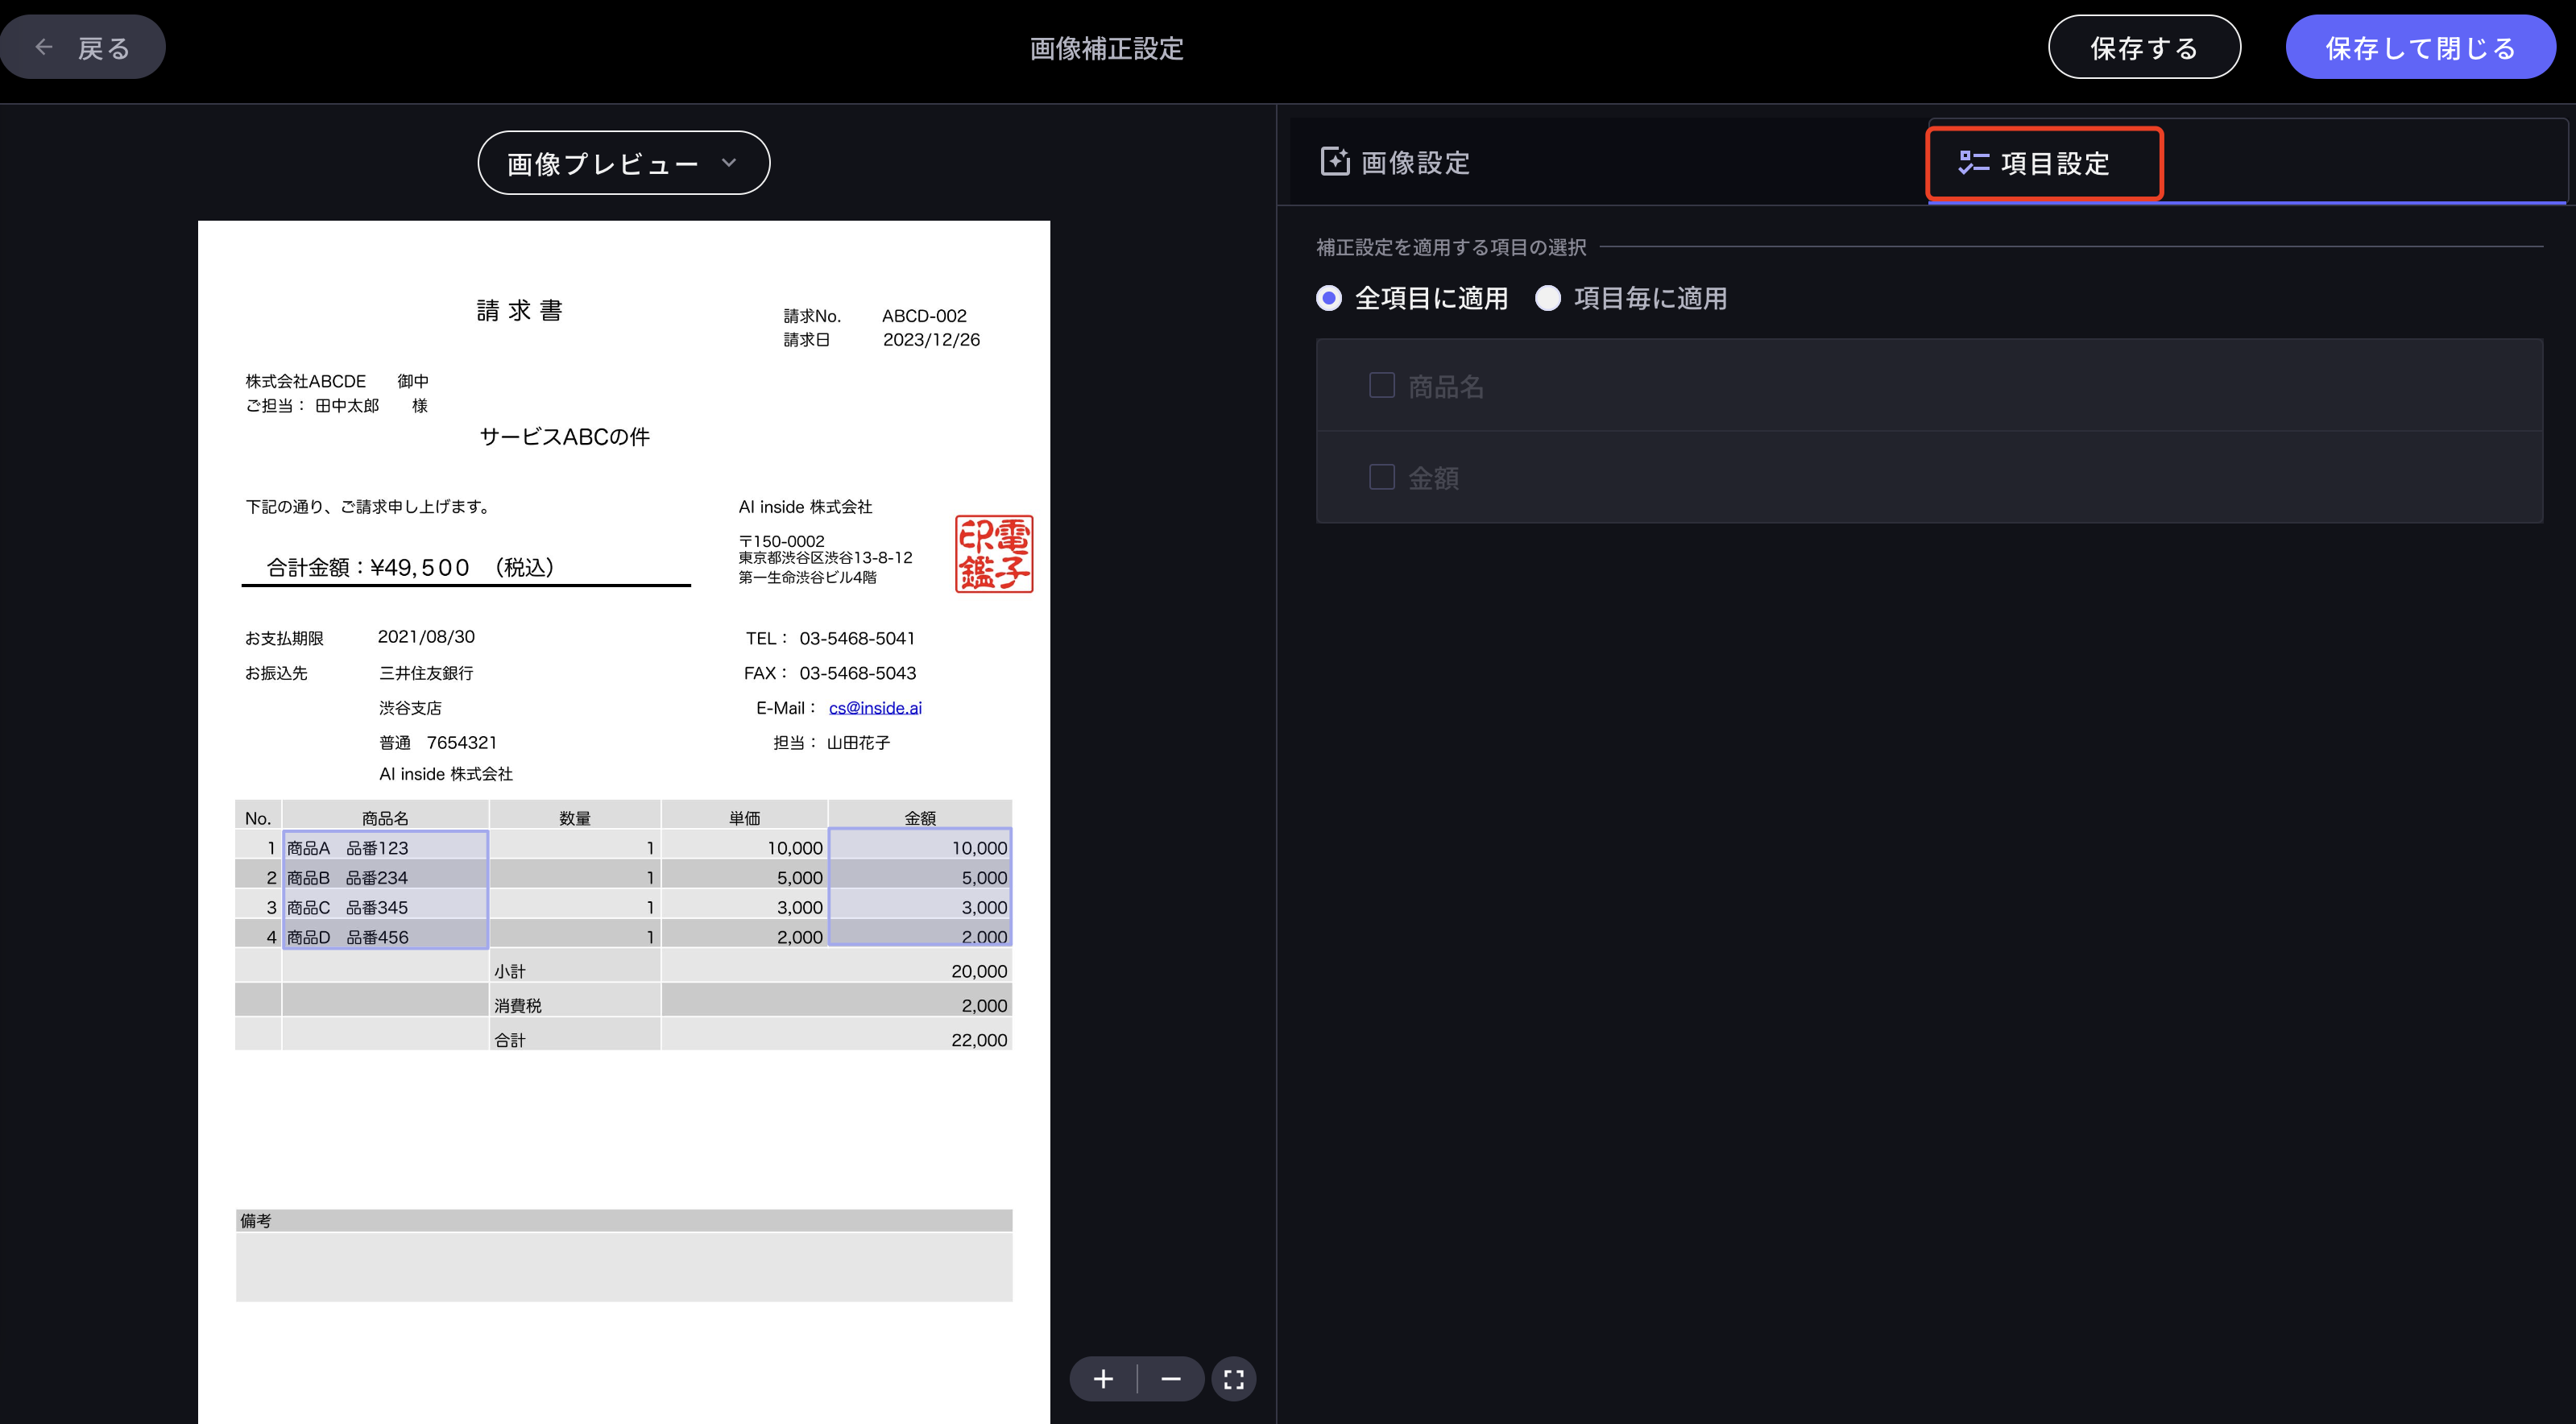Open the cs@inside.ai email link
The width and height of the screenshot is (2576, 1424).
tap(875, 708)
